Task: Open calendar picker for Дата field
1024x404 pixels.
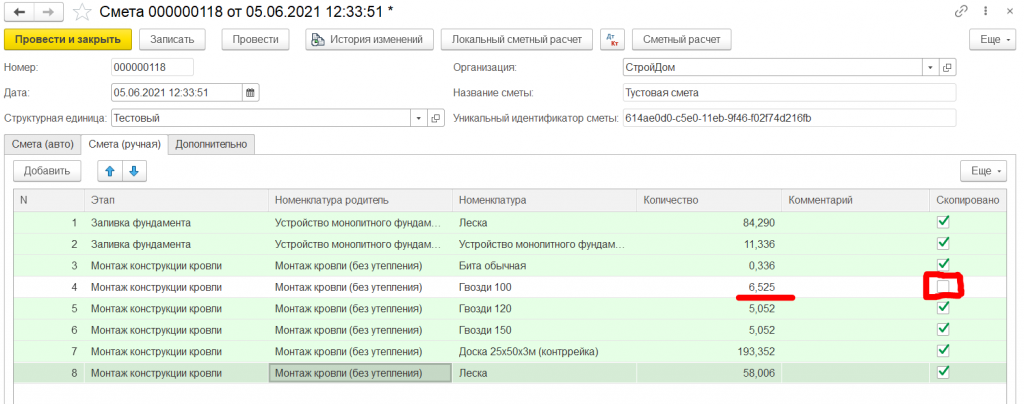Action: click(250, 92)
